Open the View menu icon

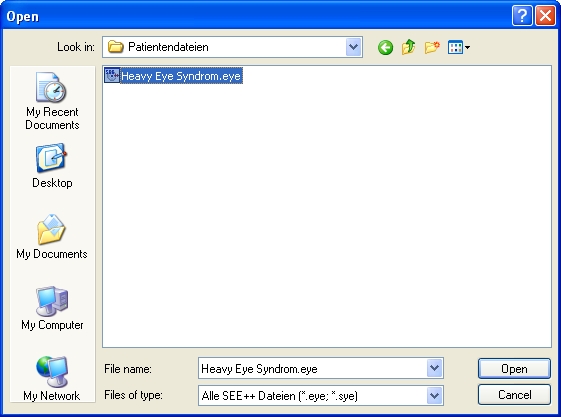coord(459,47)
